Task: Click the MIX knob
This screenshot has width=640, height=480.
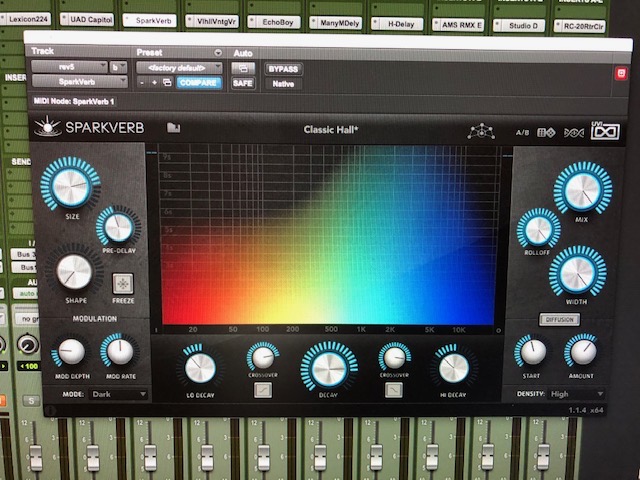Action: (582, 189)
